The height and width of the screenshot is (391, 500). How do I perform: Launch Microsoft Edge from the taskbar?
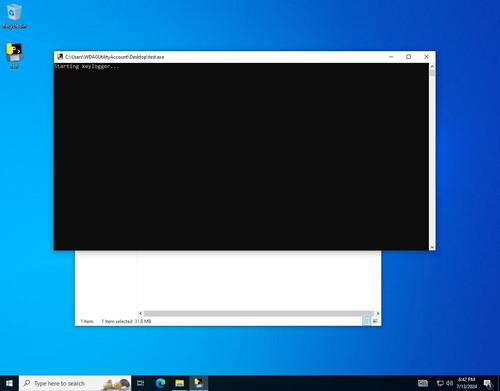click(160, 383)
